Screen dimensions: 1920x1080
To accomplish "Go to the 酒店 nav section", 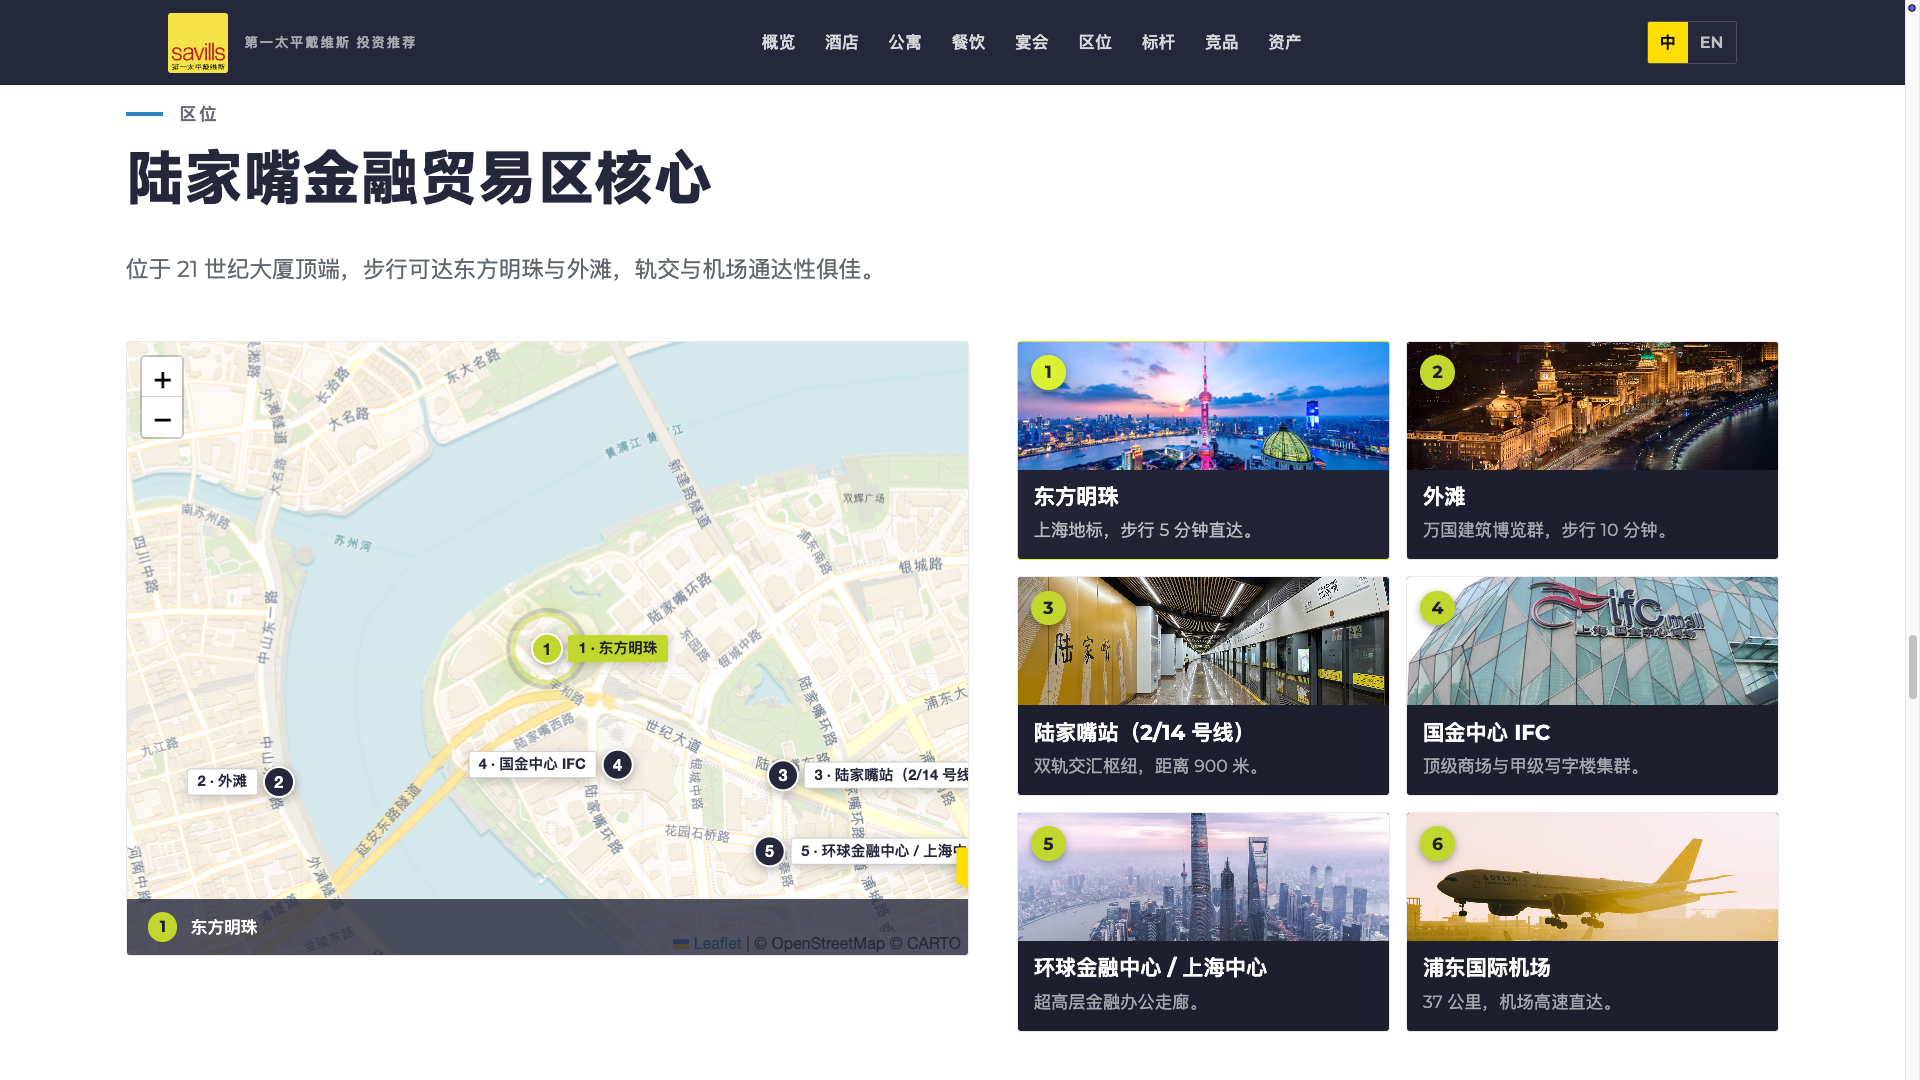I will pyautogui.click(x=842, y=42).
